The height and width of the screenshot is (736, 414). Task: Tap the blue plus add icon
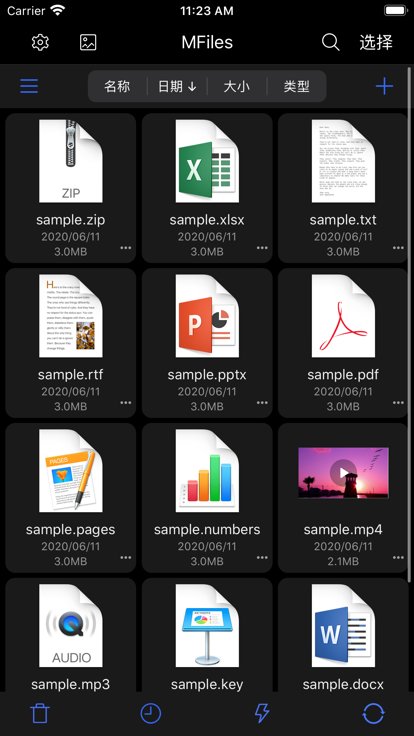(x=384, y=86)
